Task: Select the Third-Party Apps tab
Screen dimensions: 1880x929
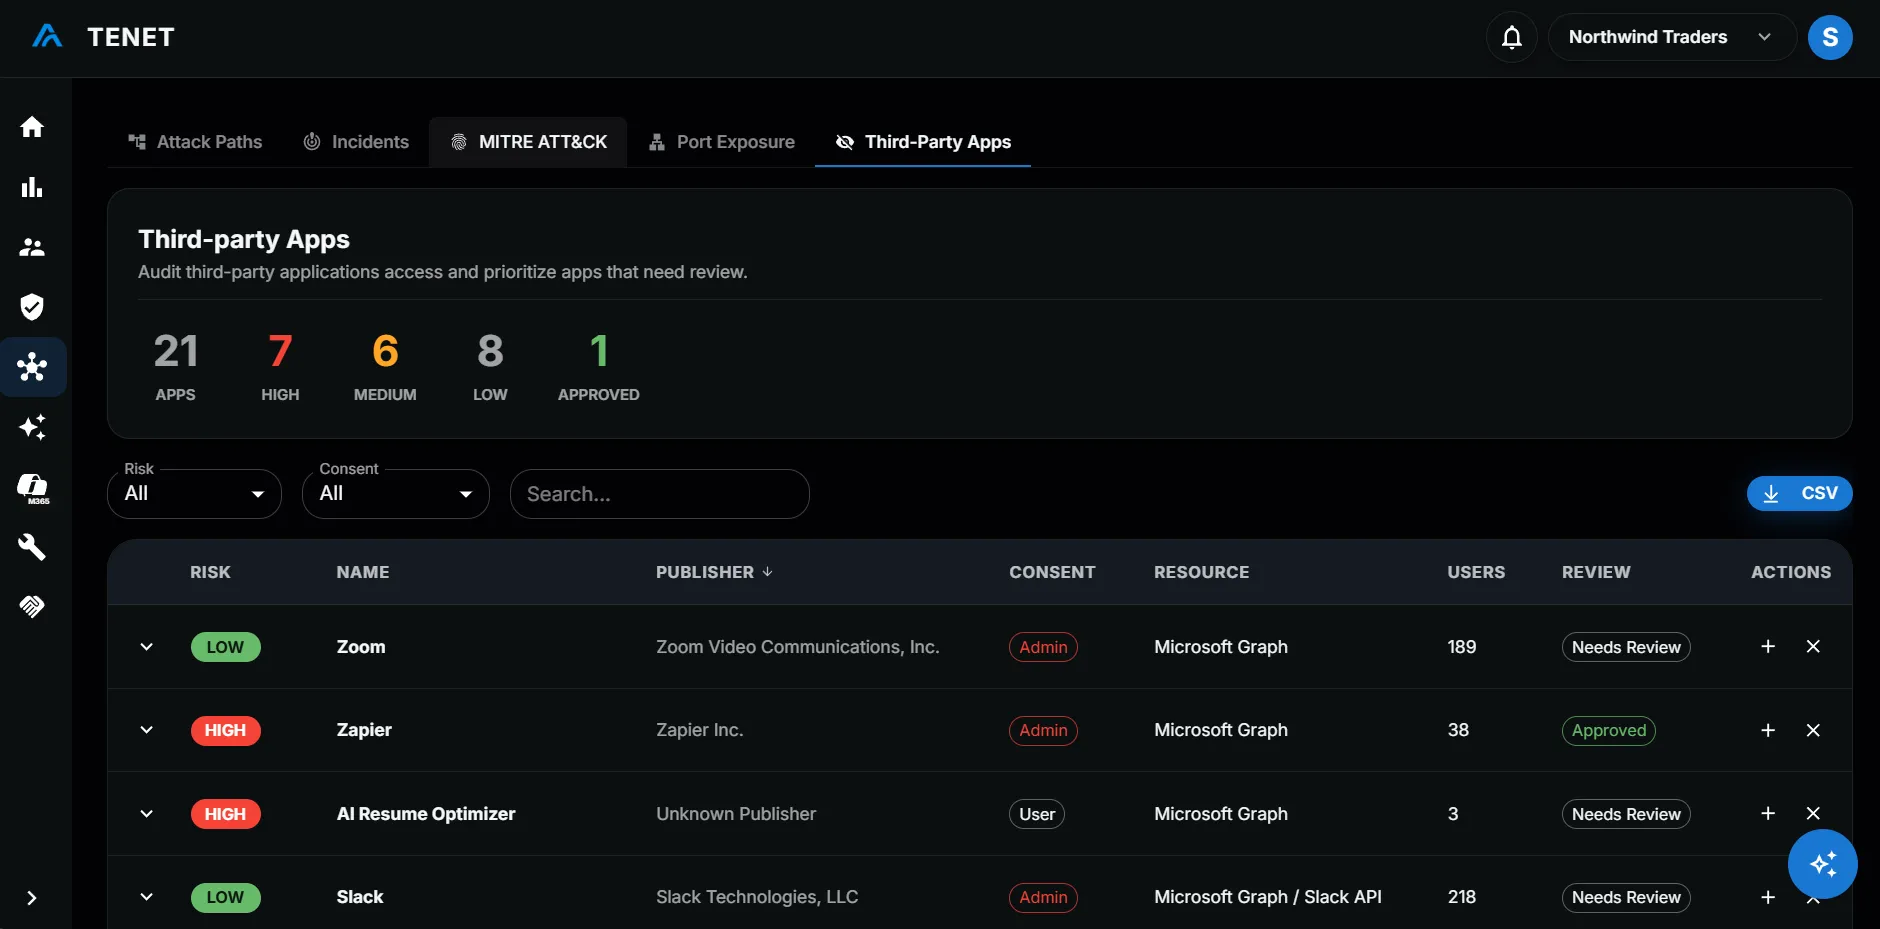Action: pos(923,142)
